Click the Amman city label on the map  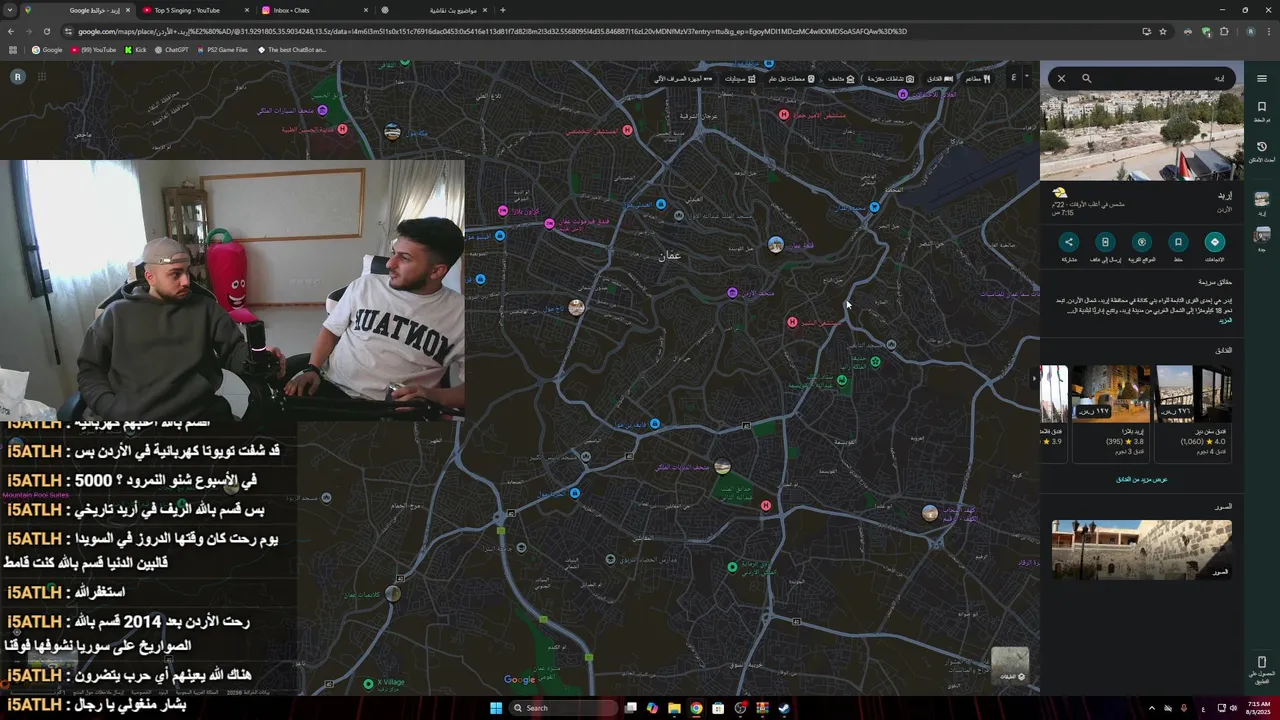669,256
